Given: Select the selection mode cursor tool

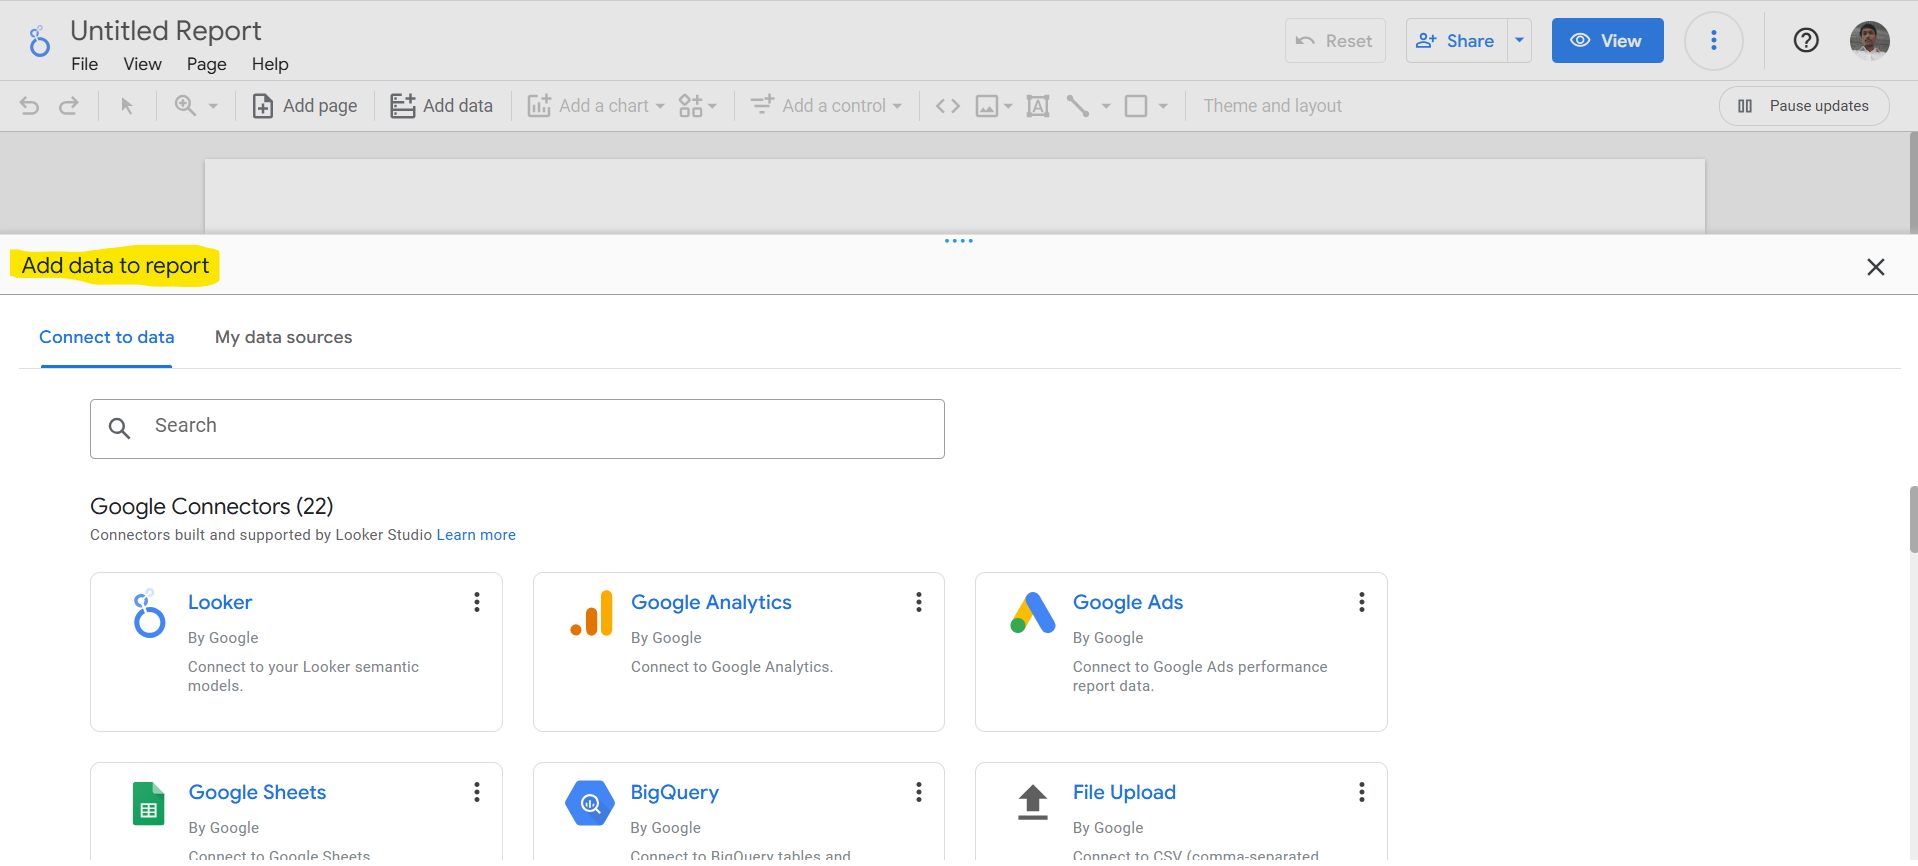Looking at the screenshot, I should pyautogui.click(x=127, y=106).
